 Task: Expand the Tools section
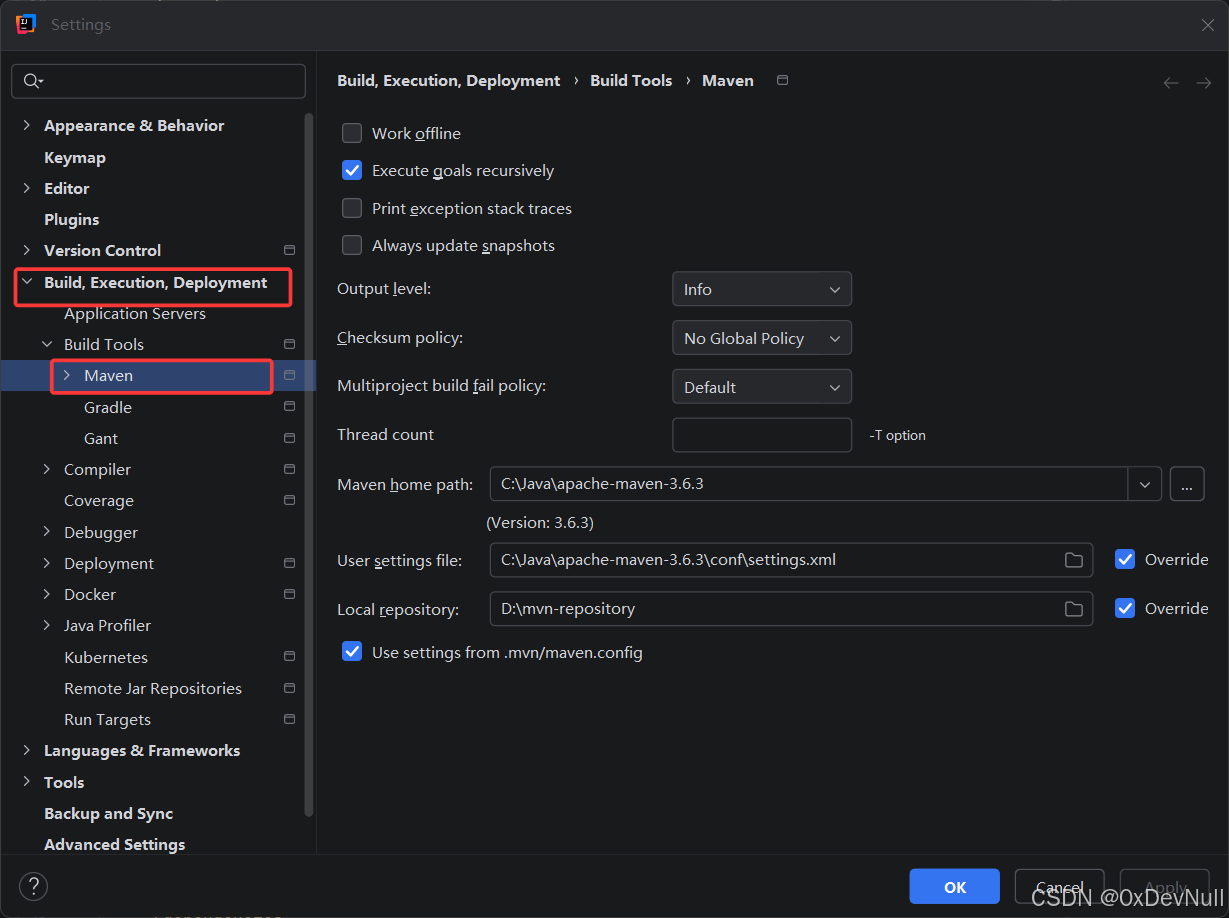(x=27, y=782)
